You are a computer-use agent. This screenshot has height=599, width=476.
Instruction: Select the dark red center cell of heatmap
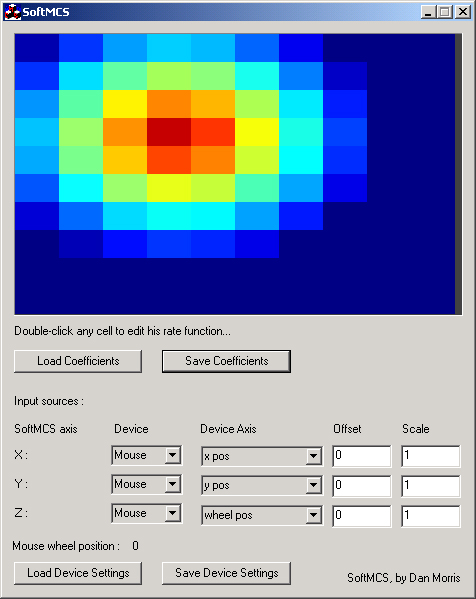[x=169, y=132]
